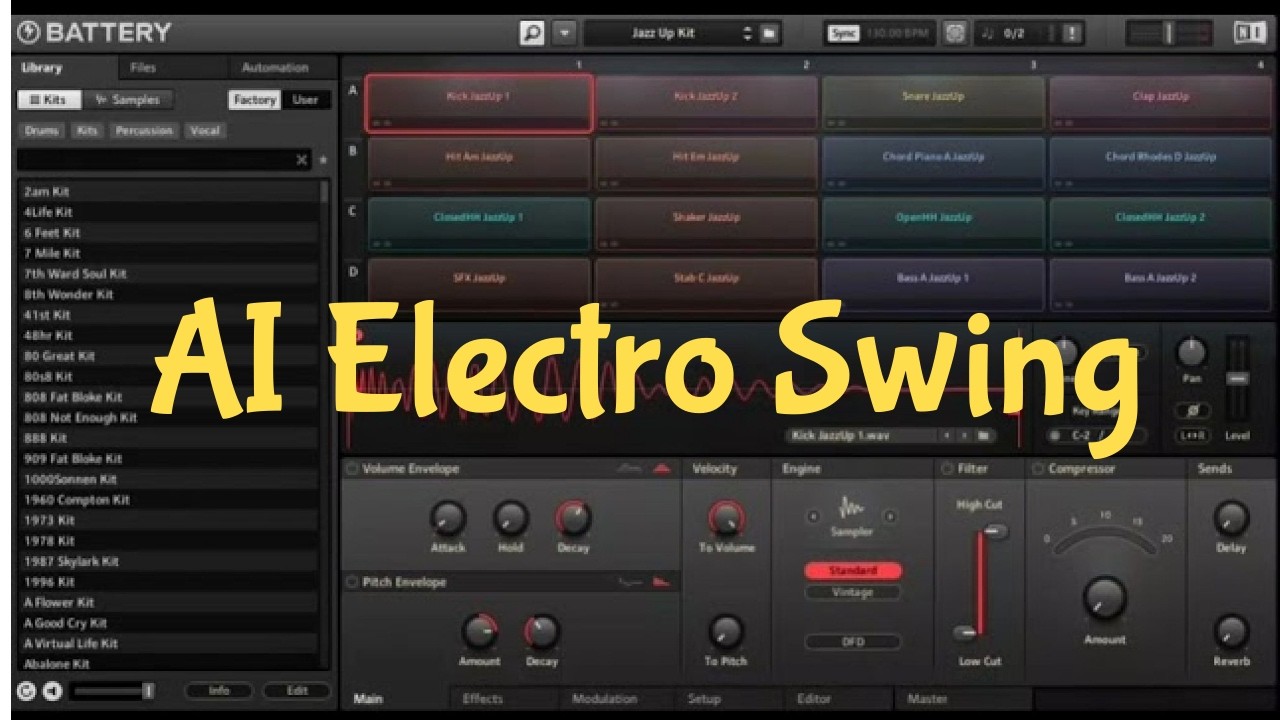Image resolution: width=1280 pixels, height=720 pixels.
Task: Select 2am Kit in the list
Action: pyautogui.click(x=168, y=191)
